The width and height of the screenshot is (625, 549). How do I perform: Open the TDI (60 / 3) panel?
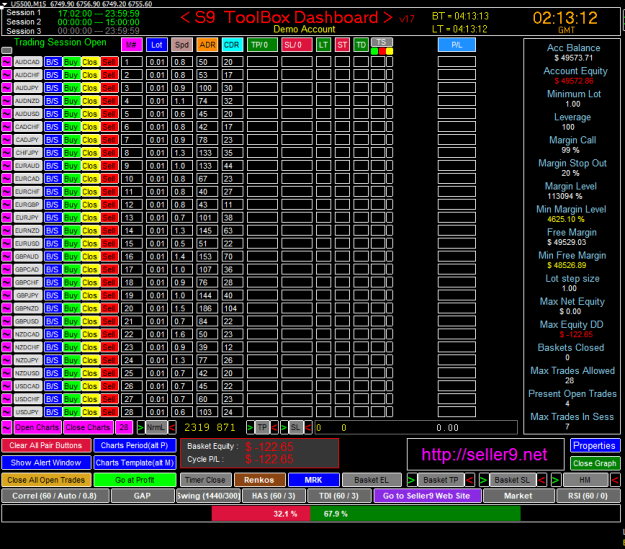[x=339, y=496]
